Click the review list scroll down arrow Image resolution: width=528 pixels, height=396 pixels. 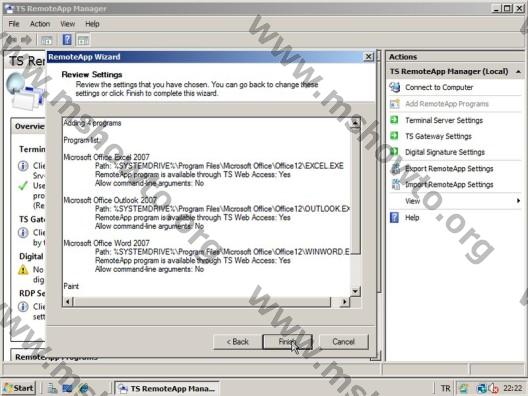(x=355, y=291)
